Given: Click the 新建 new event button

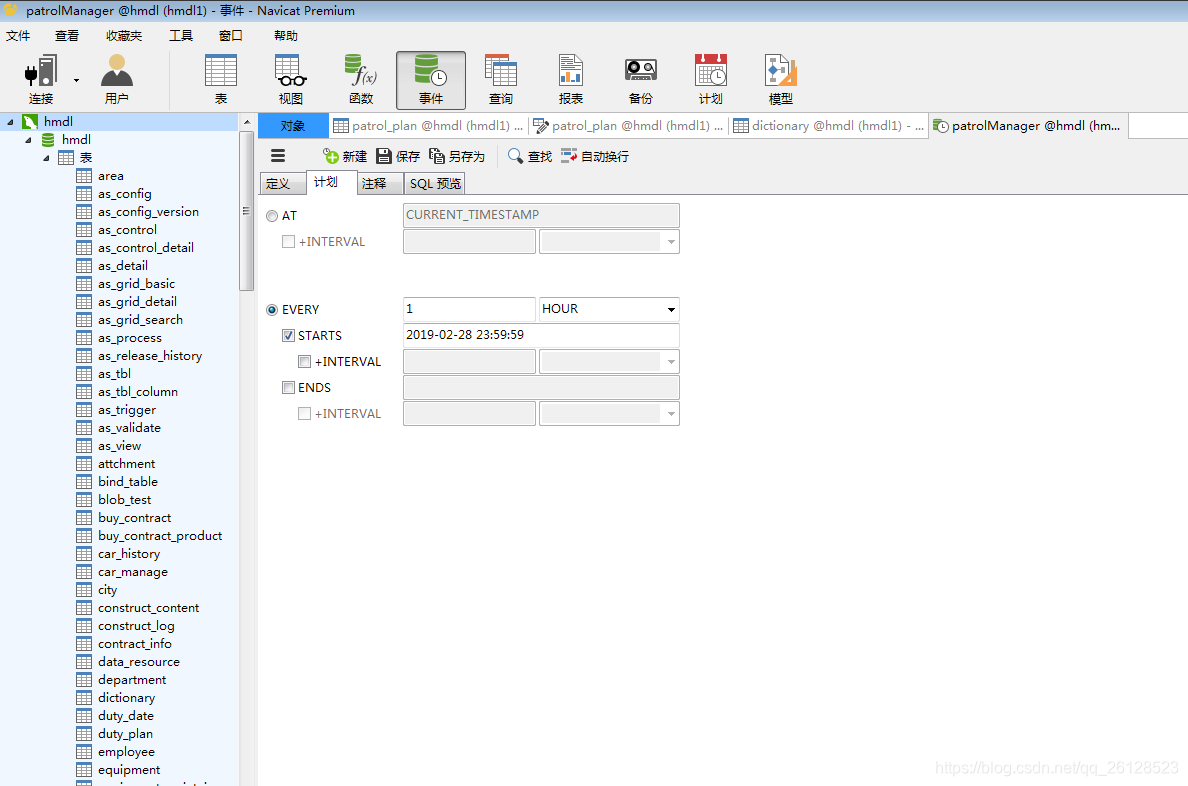Looking at the screenshot, I should [345, 156].
